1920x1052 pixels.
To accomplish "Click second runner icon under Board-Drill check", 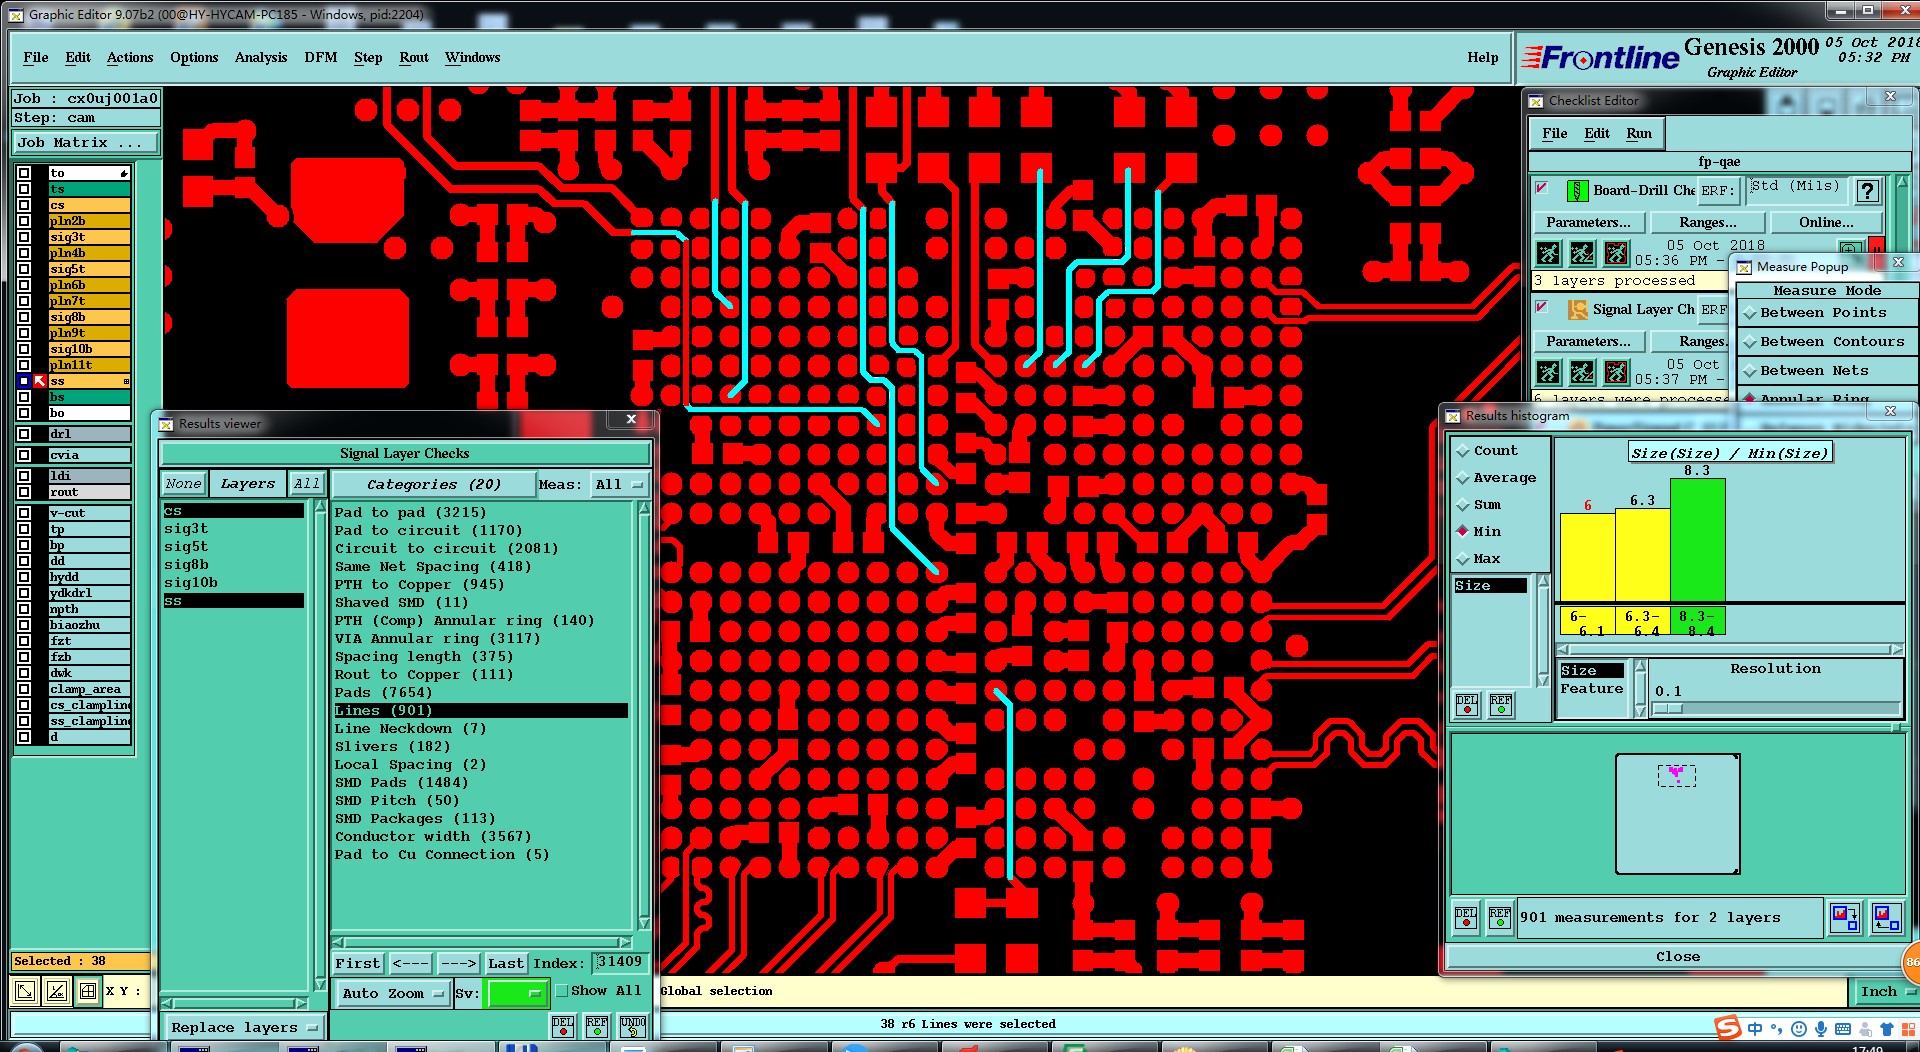I will tap(1582, 253).
